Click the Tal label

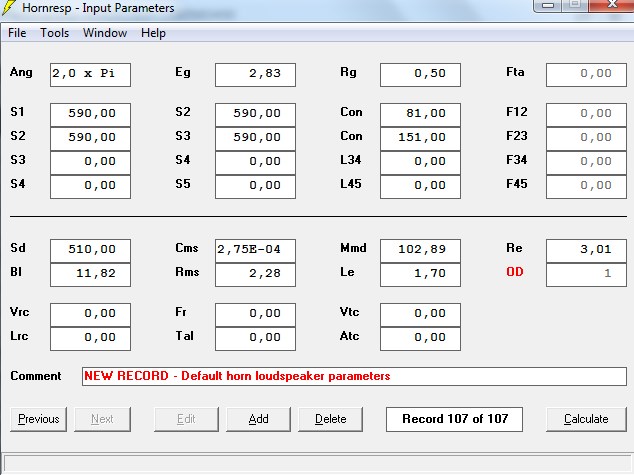[x=184, y=336]
